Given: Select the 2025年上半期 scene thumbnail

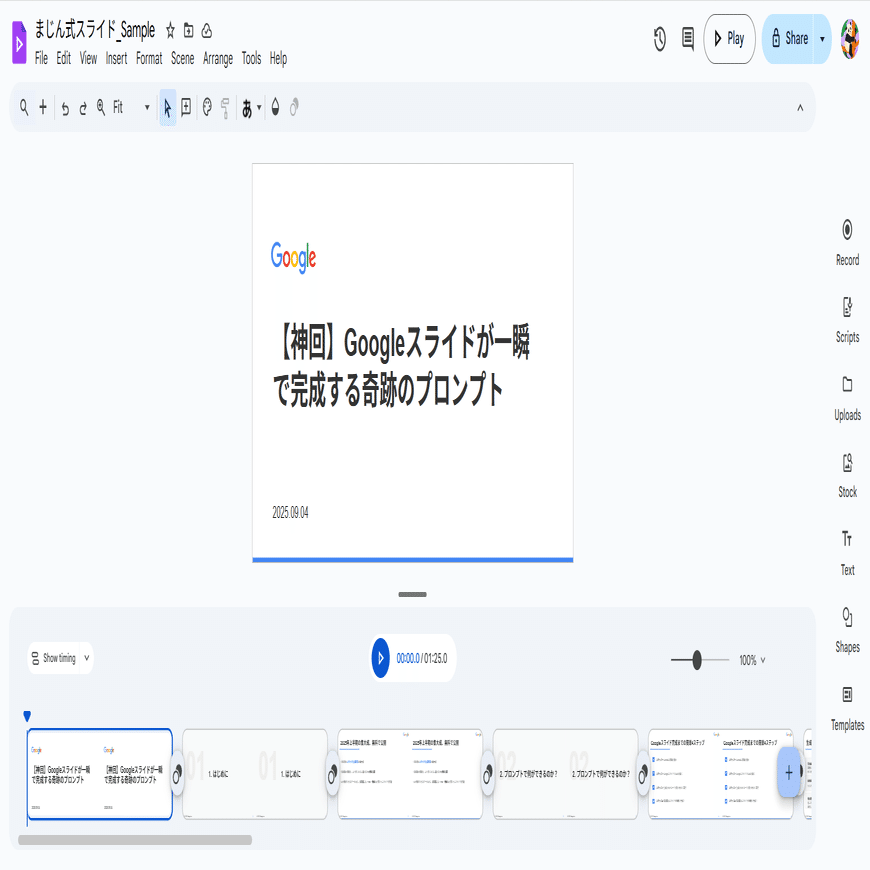Looking at the screenshot, I should click(411, 774).
